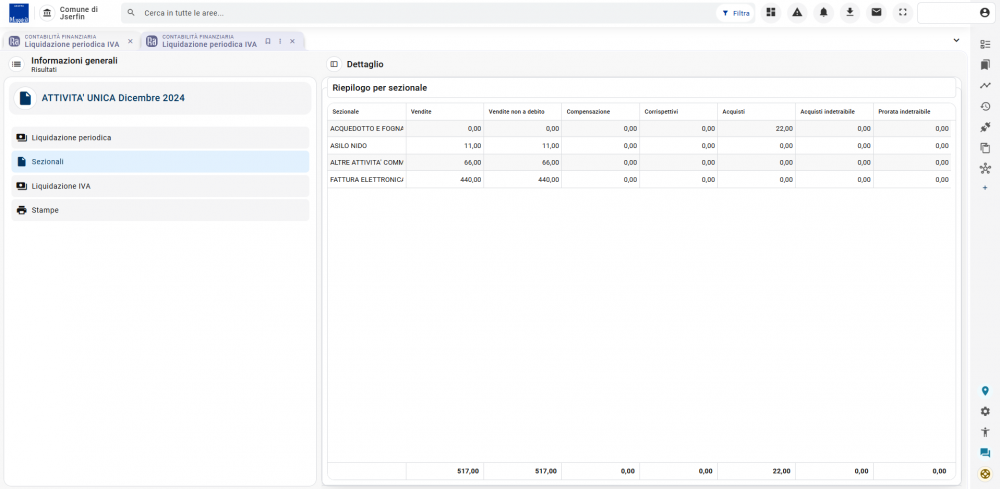Sort by Vendite non a debito column header
The image size is (1000, 489).
(x=522, y=112)
